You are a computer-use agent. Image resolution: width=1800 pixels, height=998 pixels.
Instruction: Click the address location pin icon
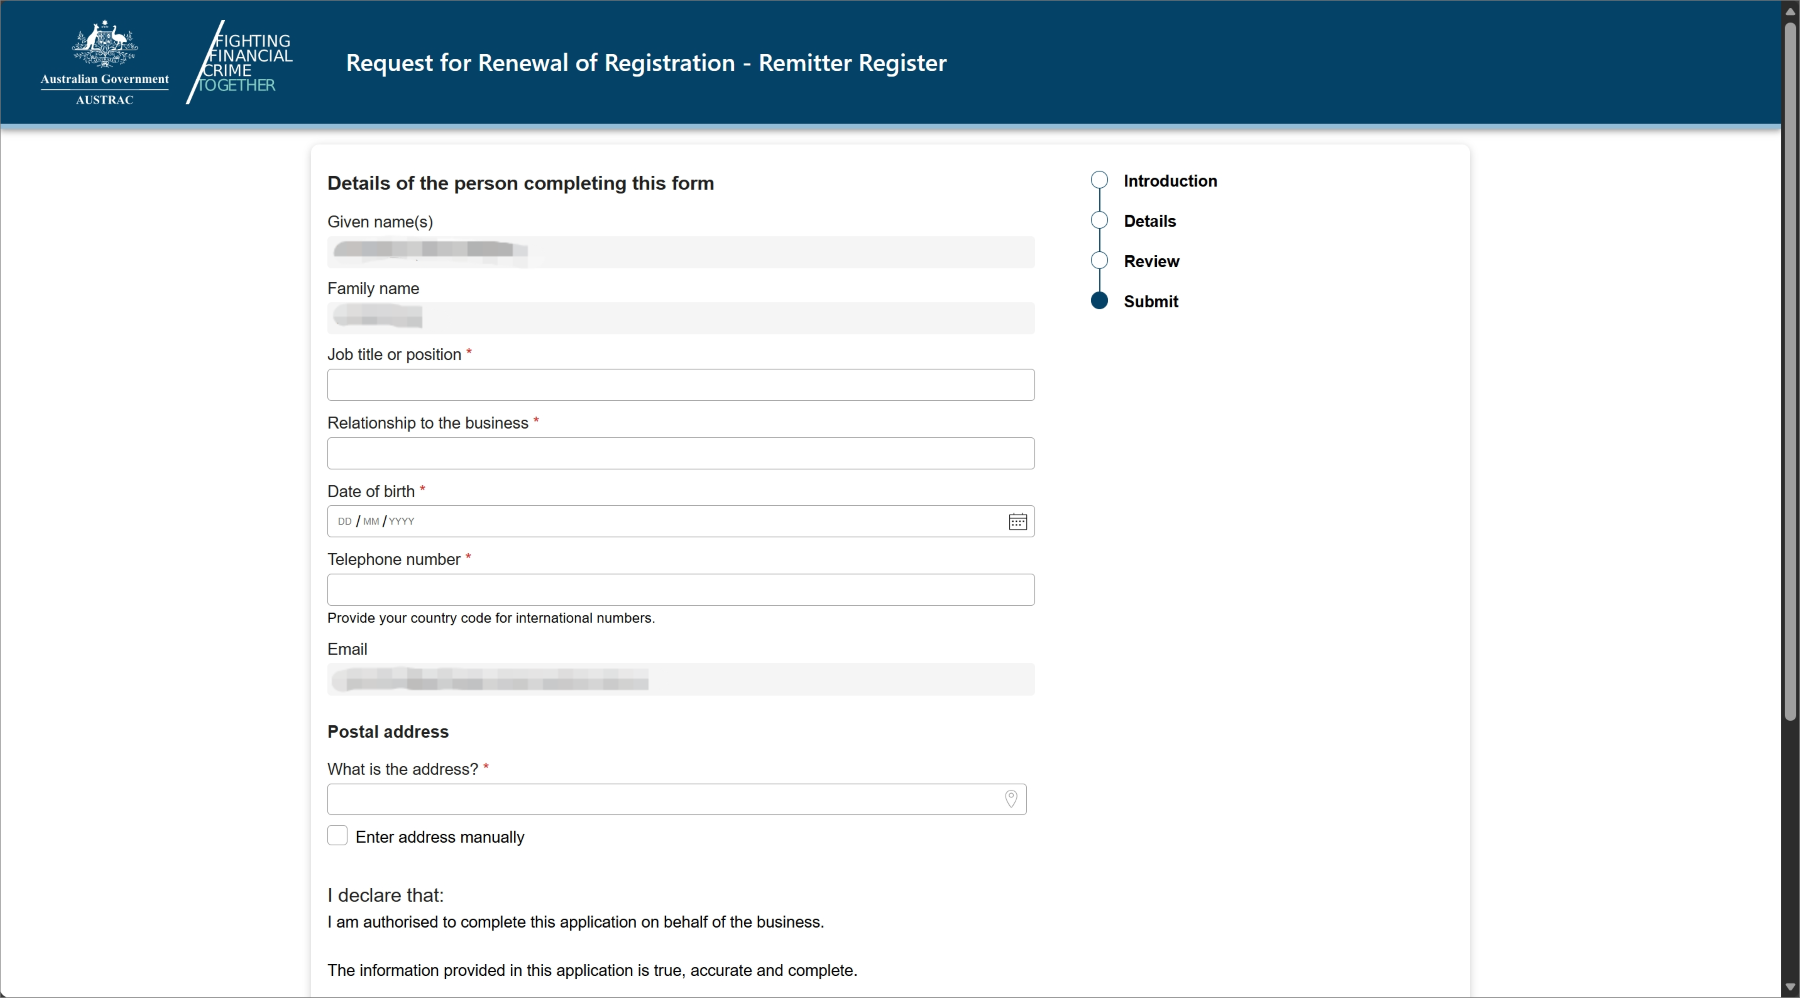click(1011, 799)
